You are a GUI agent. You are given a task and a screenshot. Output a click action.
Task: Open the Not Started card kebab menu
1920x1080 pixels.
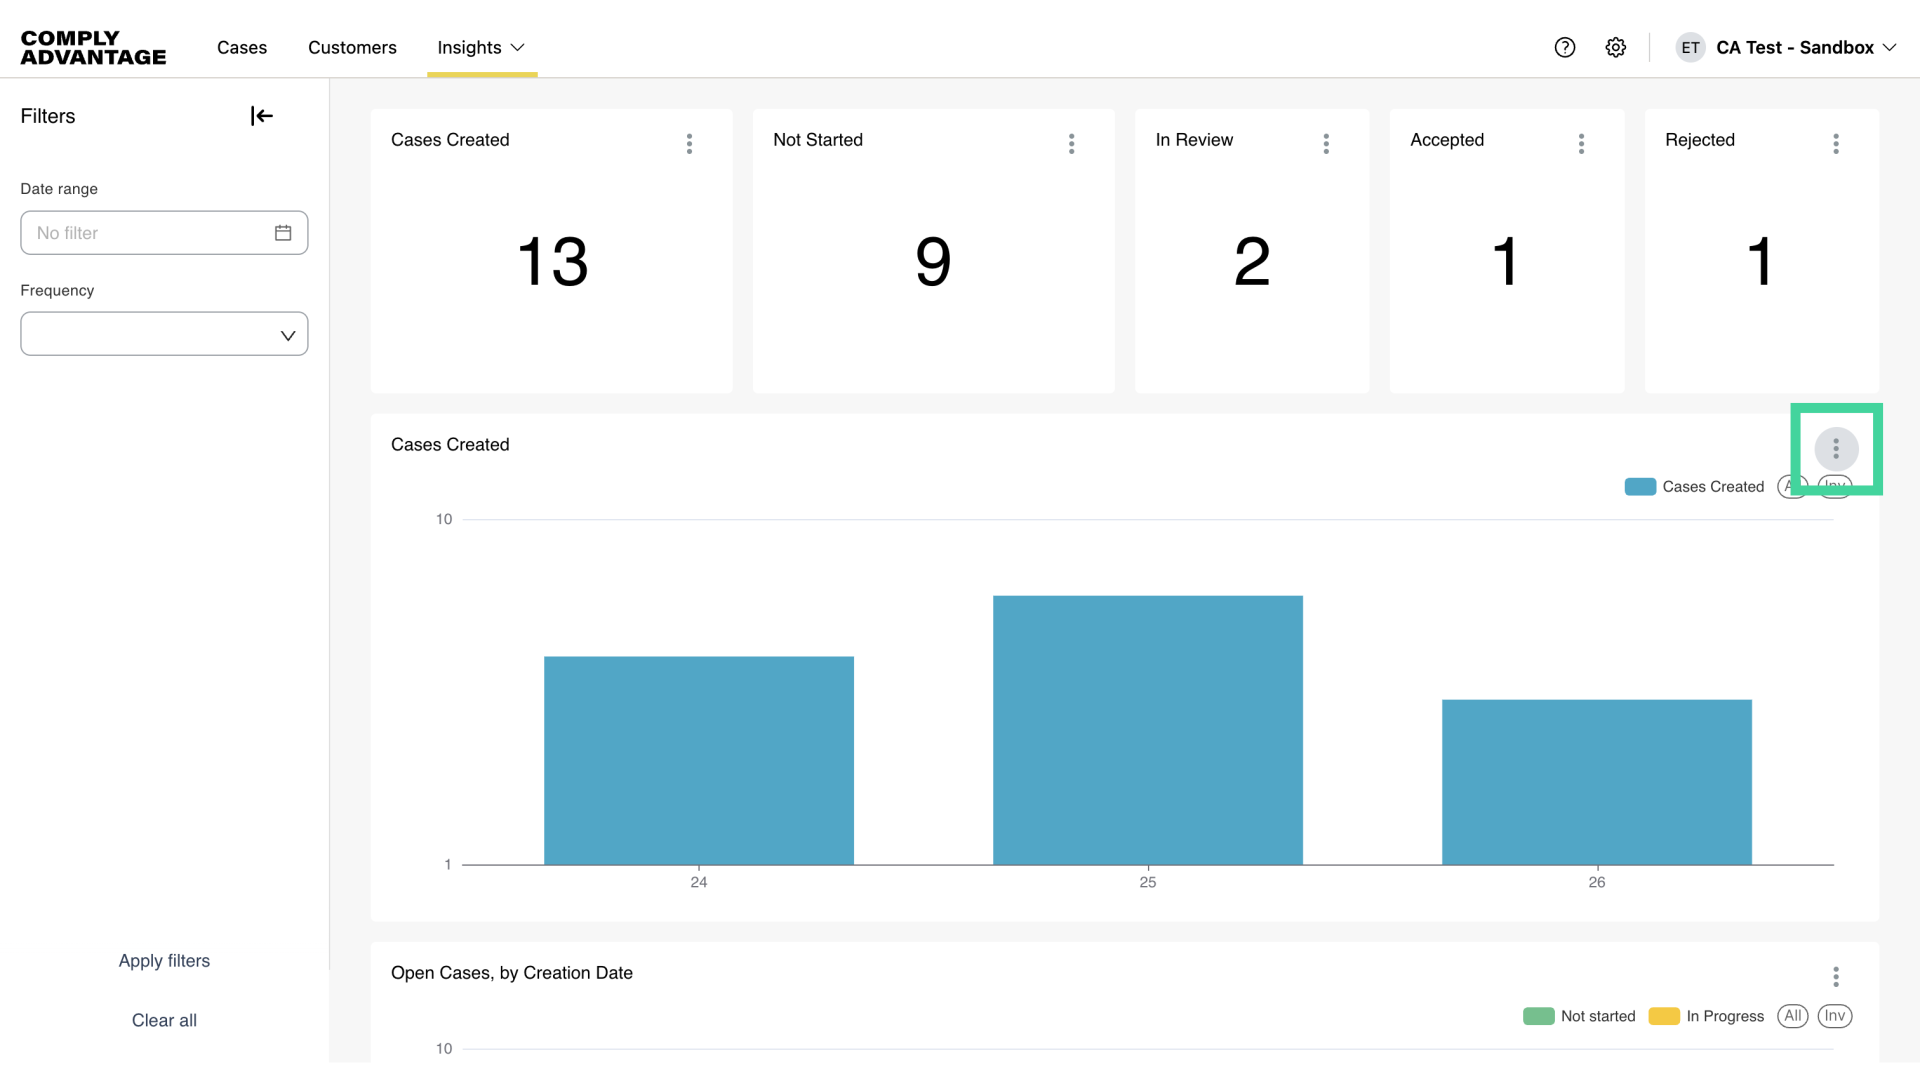tap(1071, 144)
